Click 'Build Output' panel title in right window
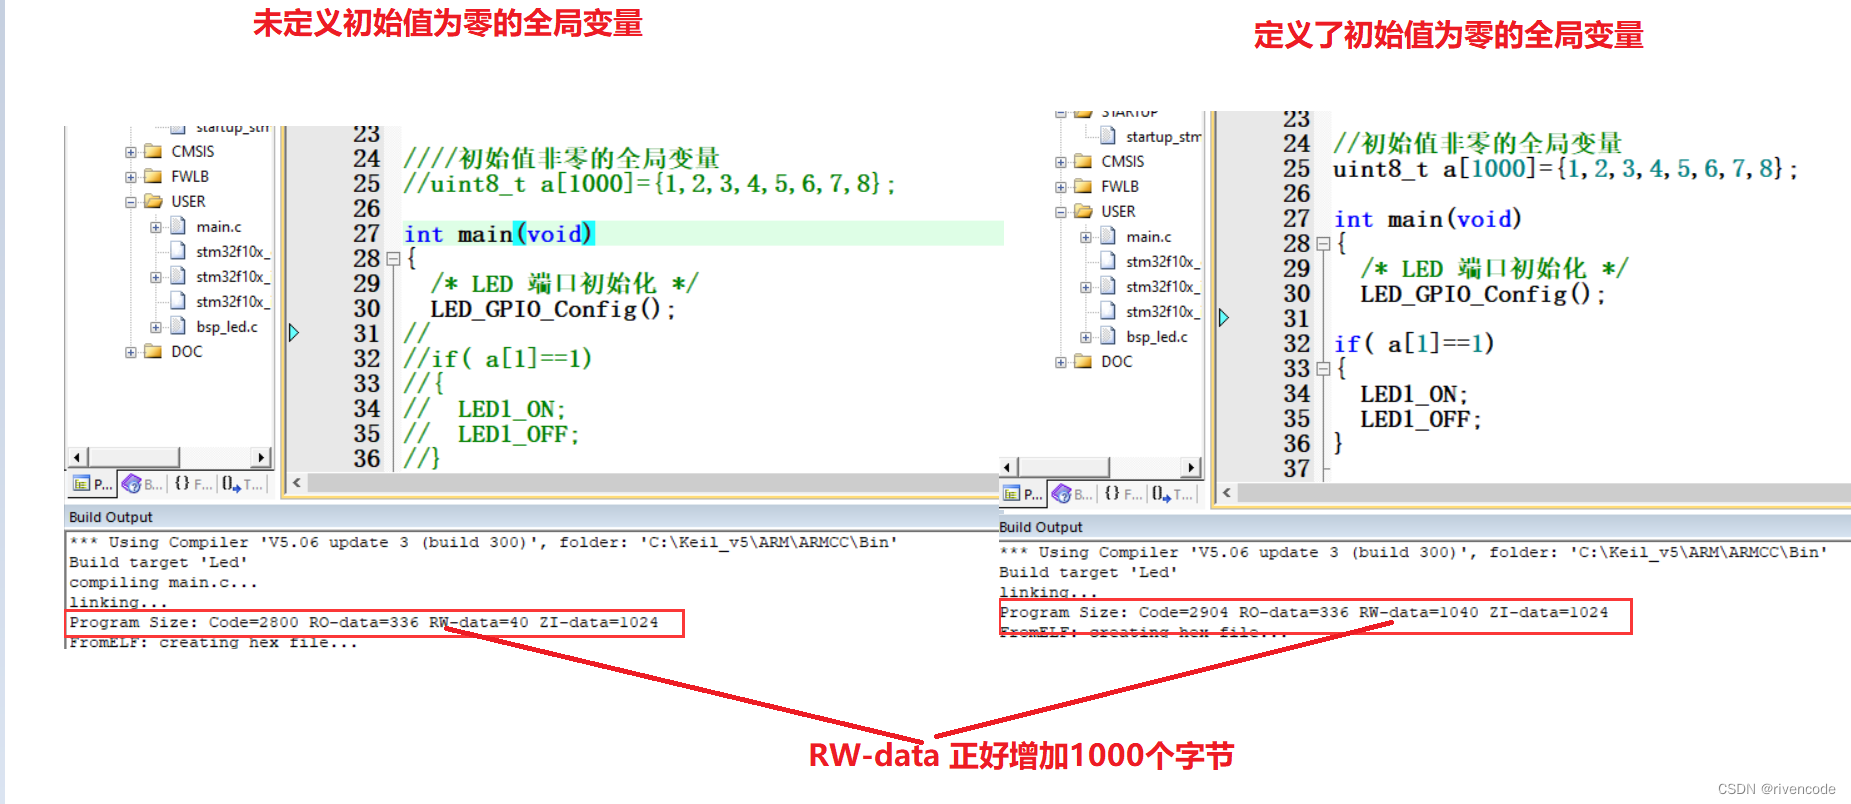 [x=1041, y=527]
